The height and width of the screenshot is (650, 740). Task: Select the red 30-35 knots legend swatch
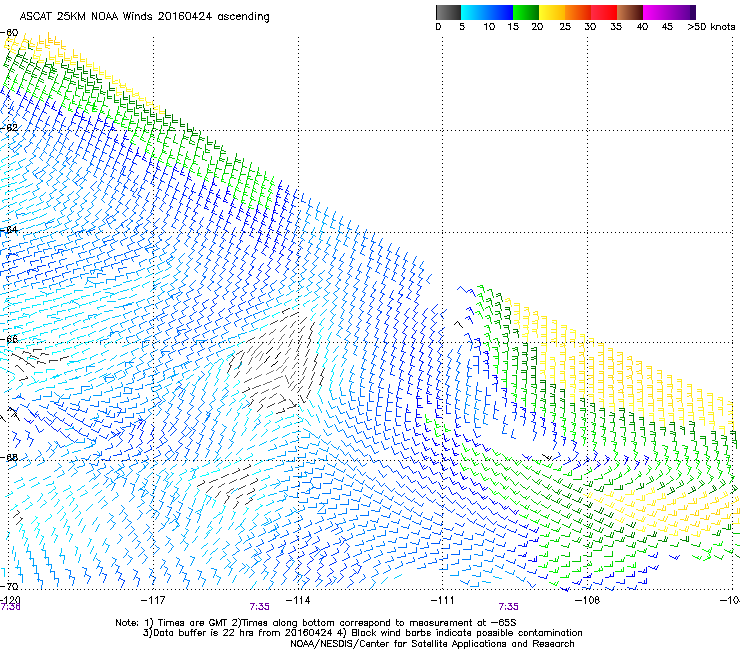click(x=604, y=12)
